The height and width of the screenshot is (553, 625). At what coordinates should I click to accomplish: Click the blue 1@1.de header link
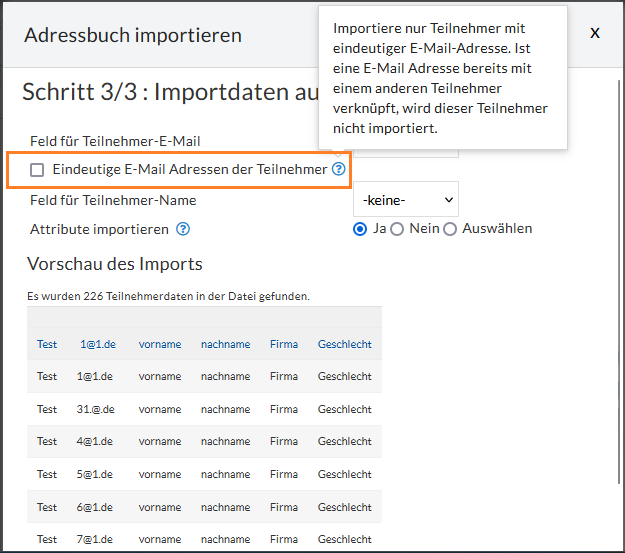[98, 344]
